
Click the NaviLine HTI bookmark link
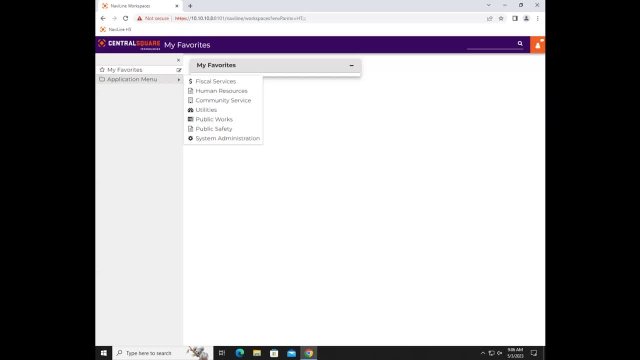pyautogui.click(x=116, y=29)
